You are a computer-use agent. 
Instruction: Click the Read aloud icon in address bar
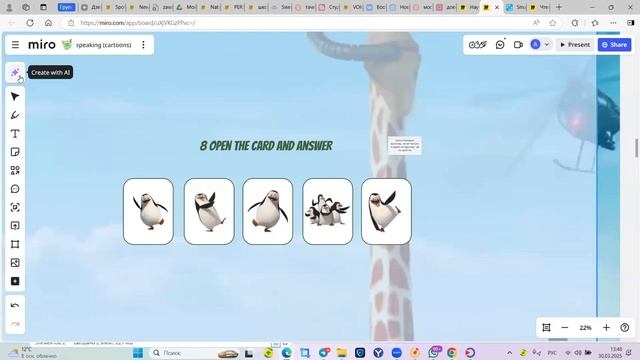point(536,23)
